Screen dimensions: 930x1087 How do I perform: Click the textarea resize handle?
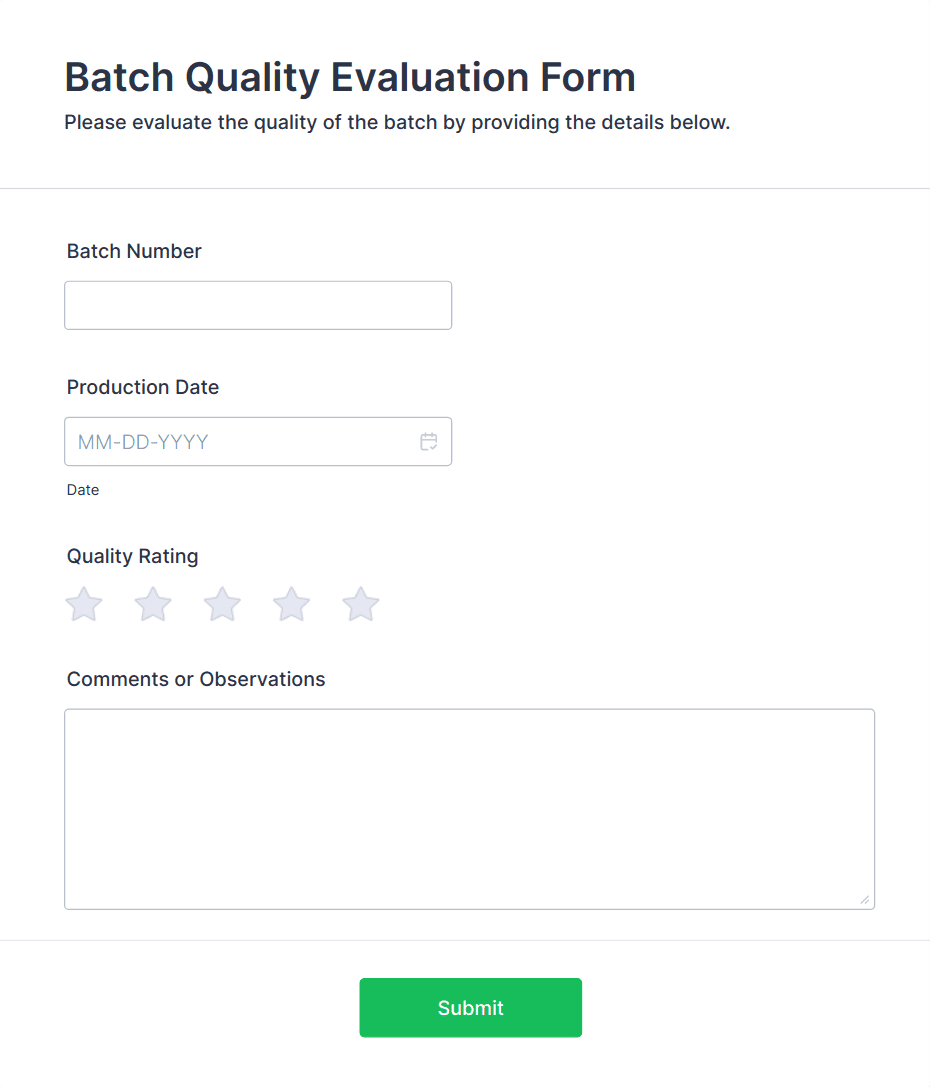[865, 901]
